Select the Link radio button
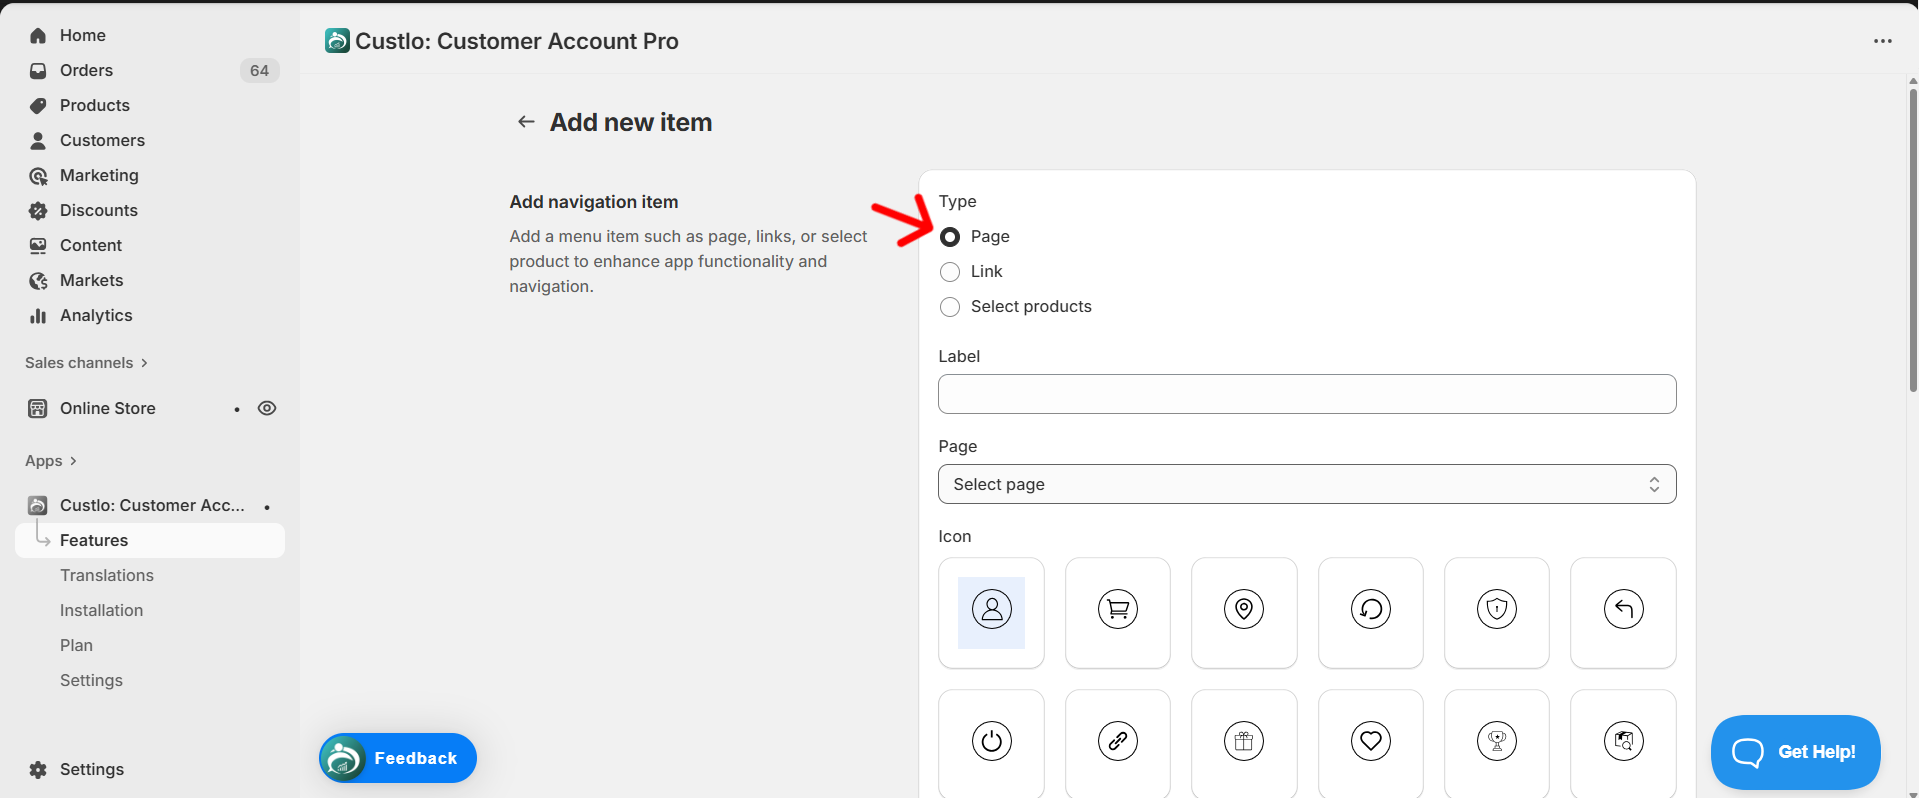The height and width of the screenshot is (798, 1919). [x=950, y=272]
